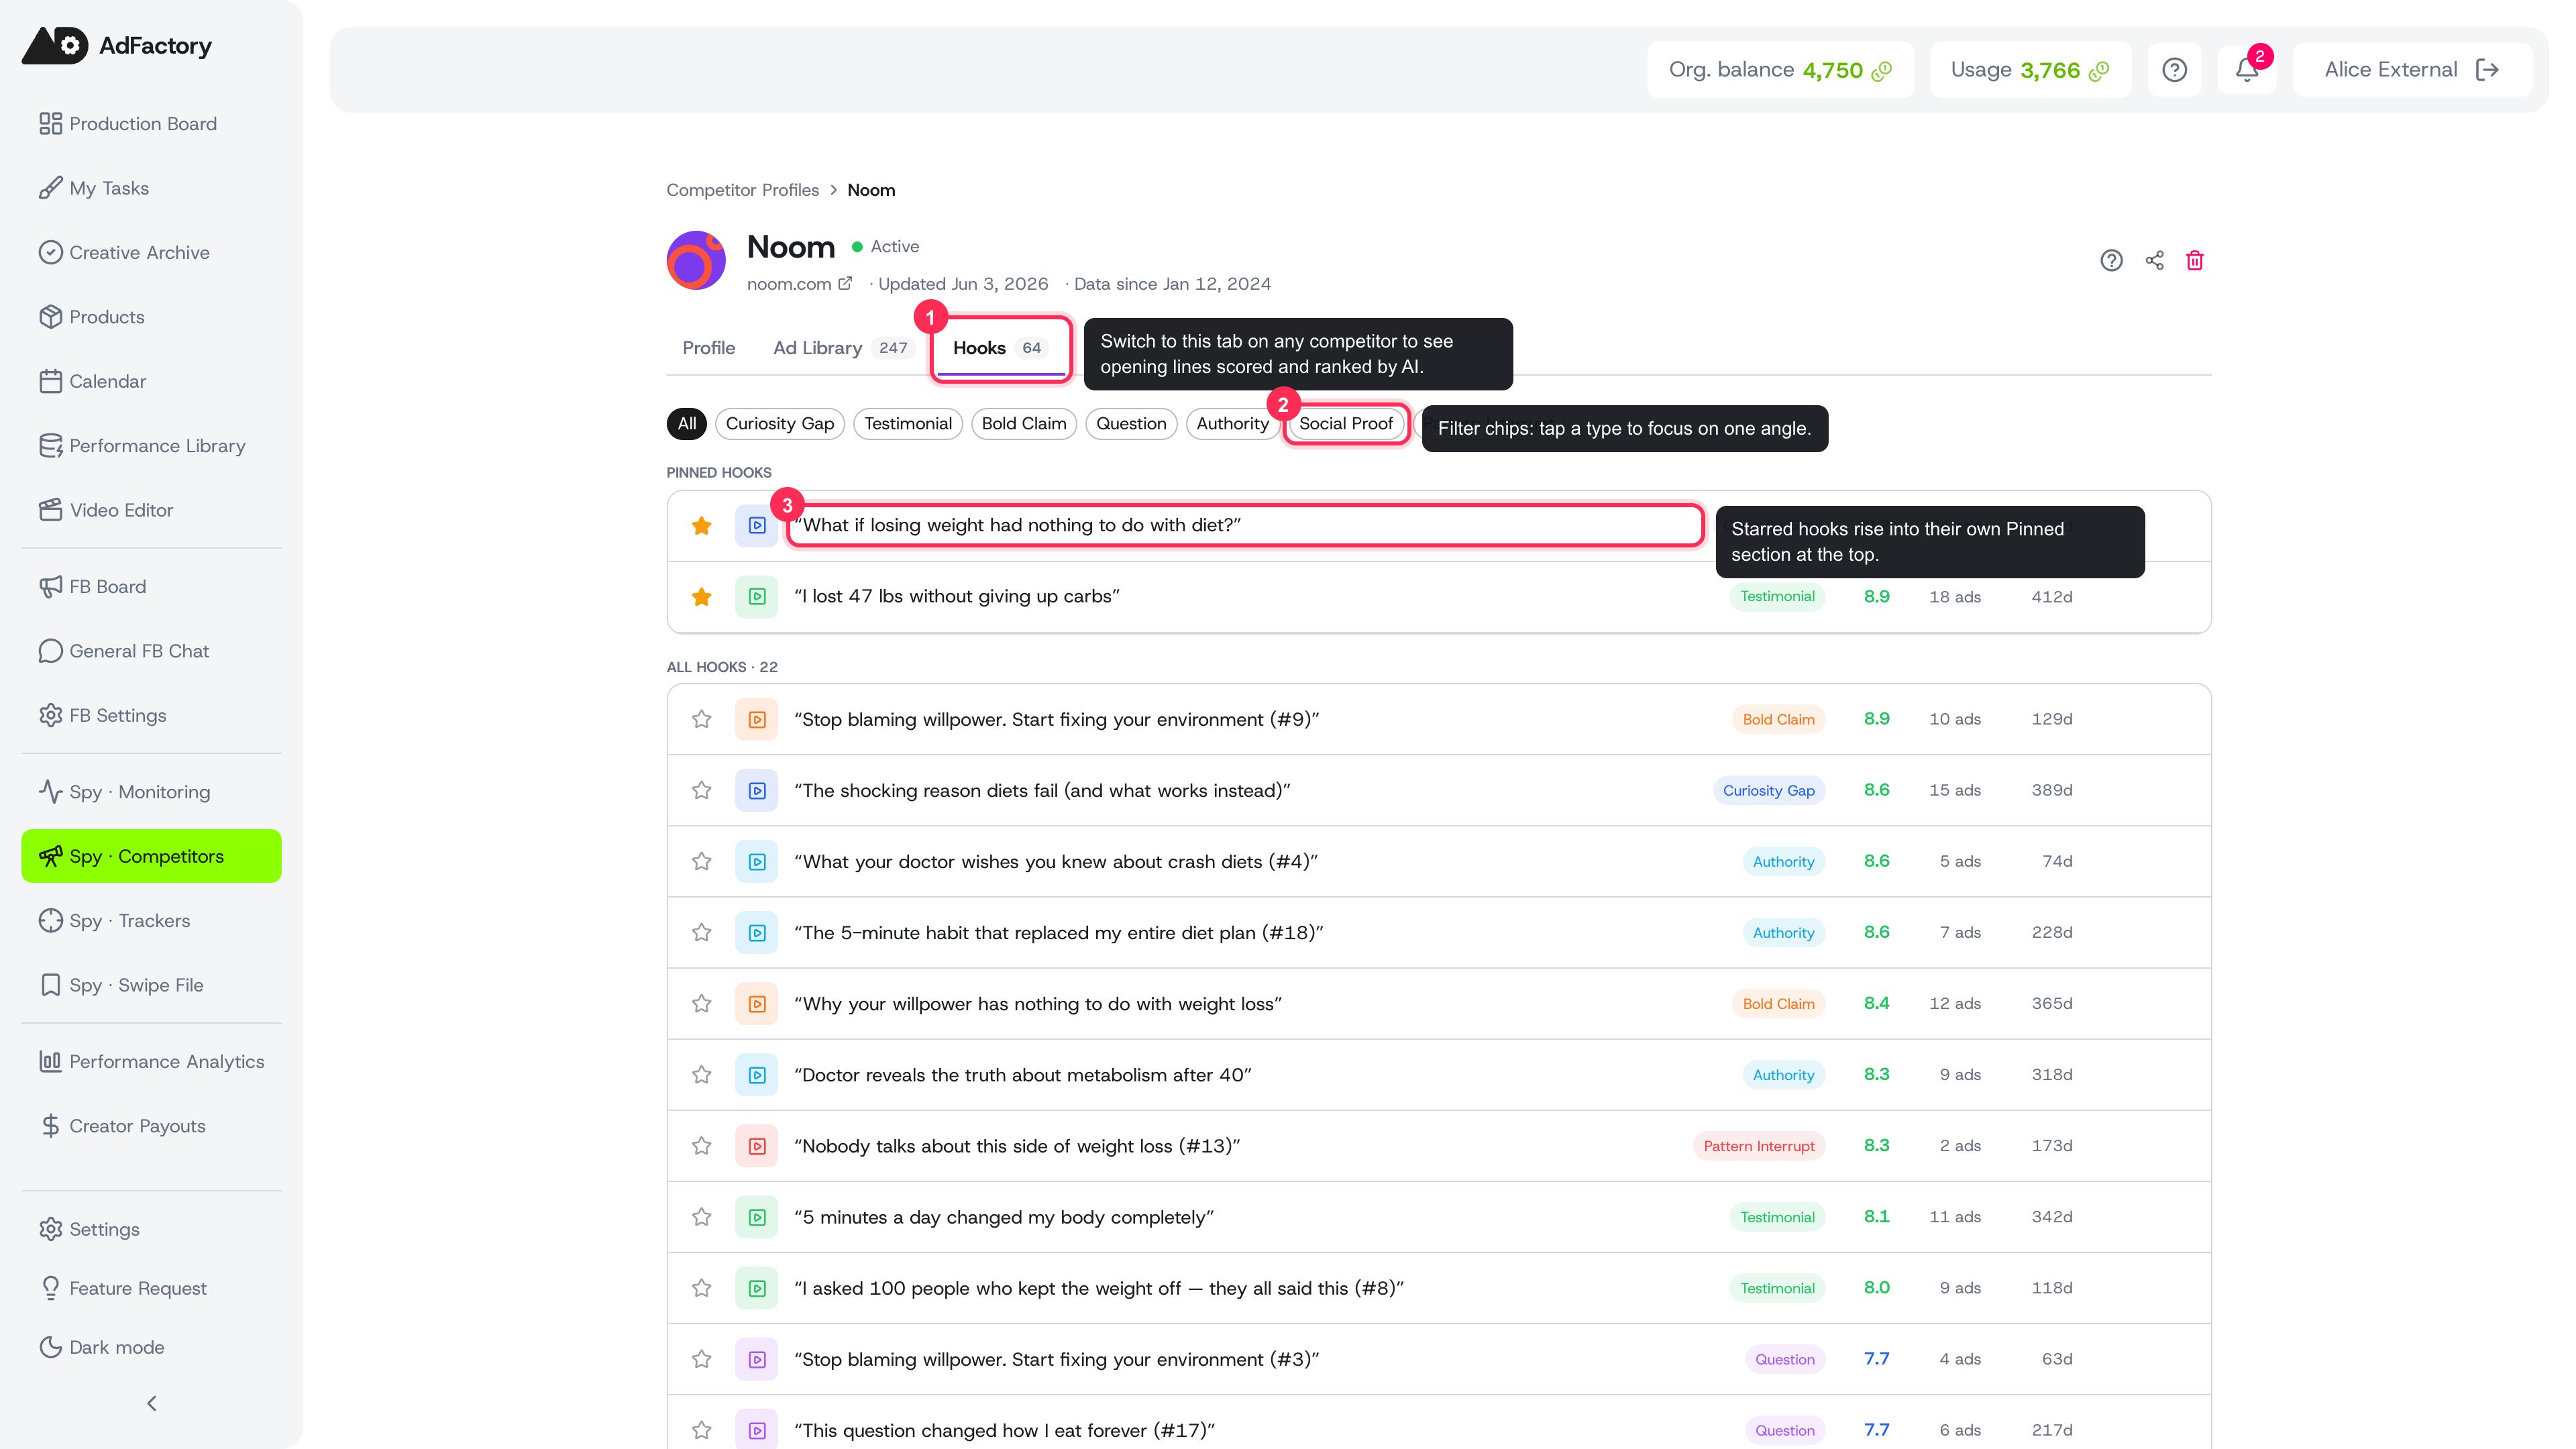
Task: Star the "Stop blaming willpower (#9)" hook
Action: [x=702, y=719]
